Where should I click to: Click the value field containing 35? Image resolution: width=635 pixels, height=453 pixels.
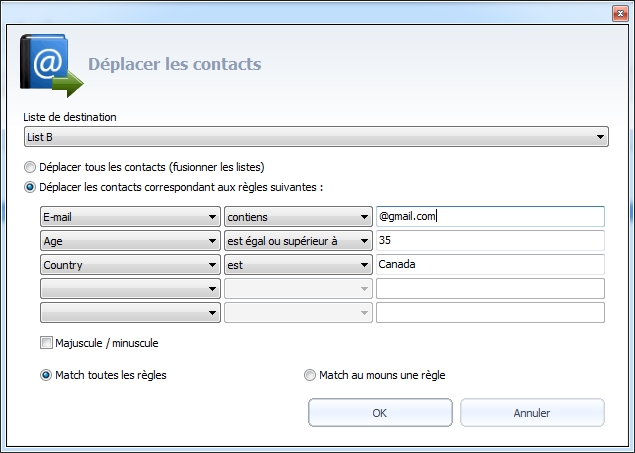pos(490,241)
